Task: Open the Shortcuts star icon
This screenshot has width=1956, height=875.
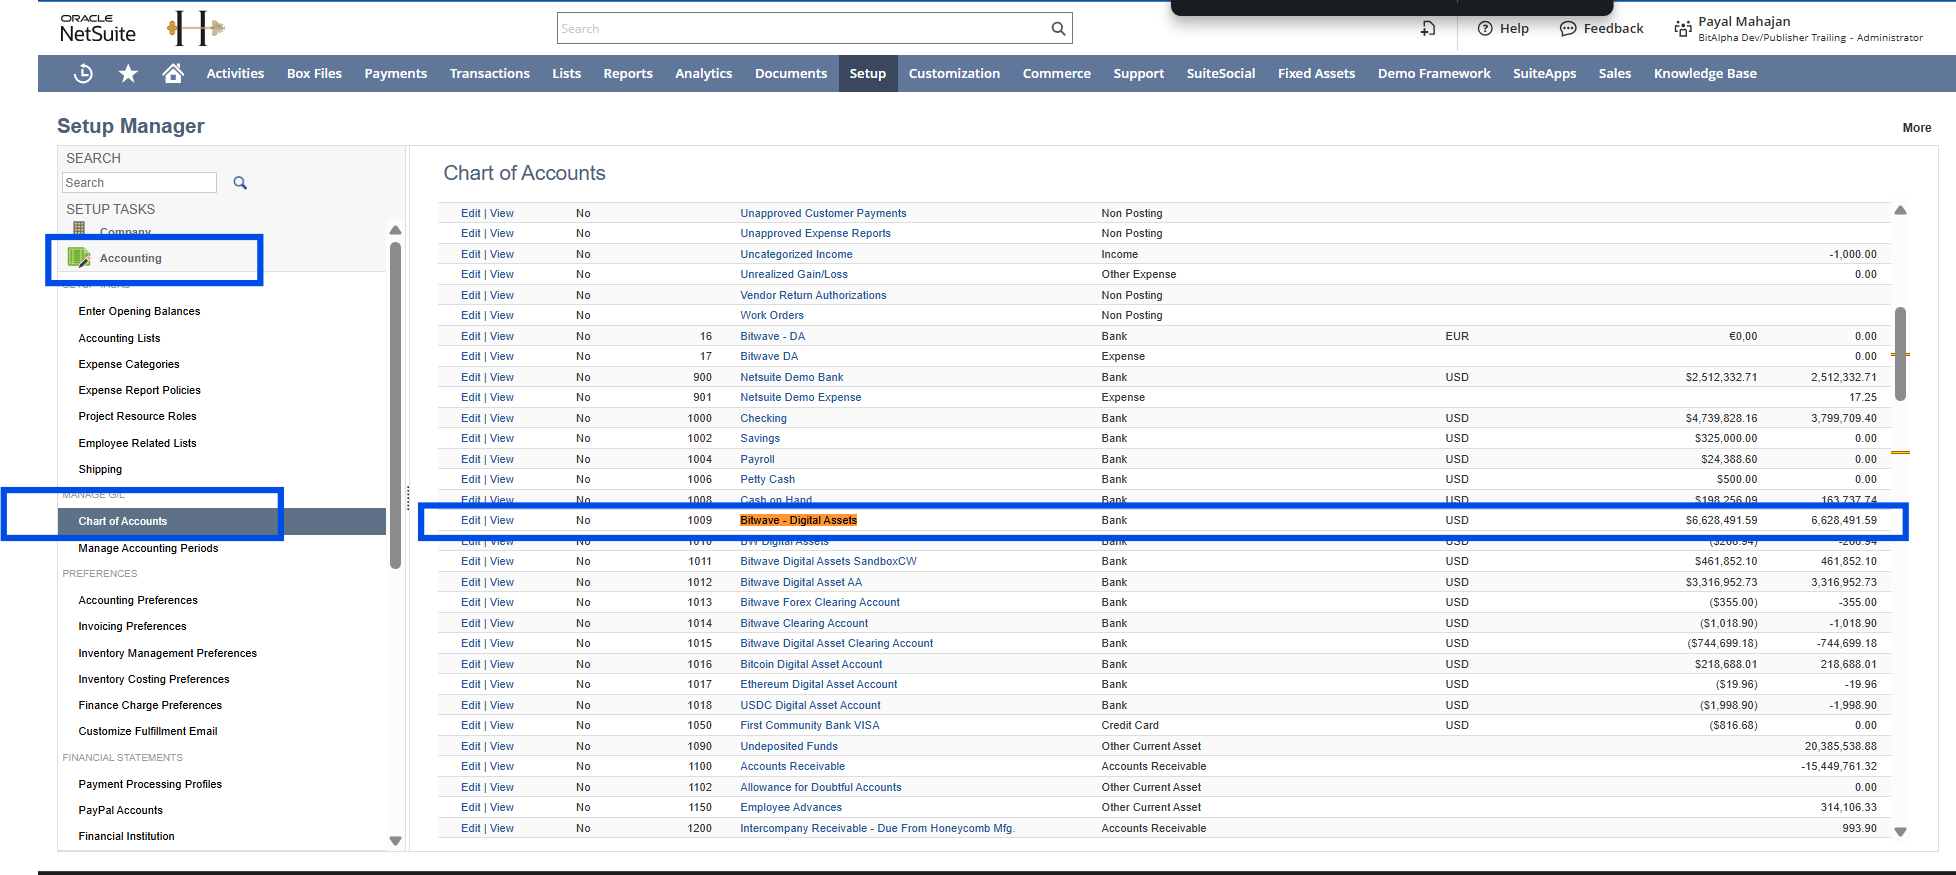Action: click(x=128, y=73)
